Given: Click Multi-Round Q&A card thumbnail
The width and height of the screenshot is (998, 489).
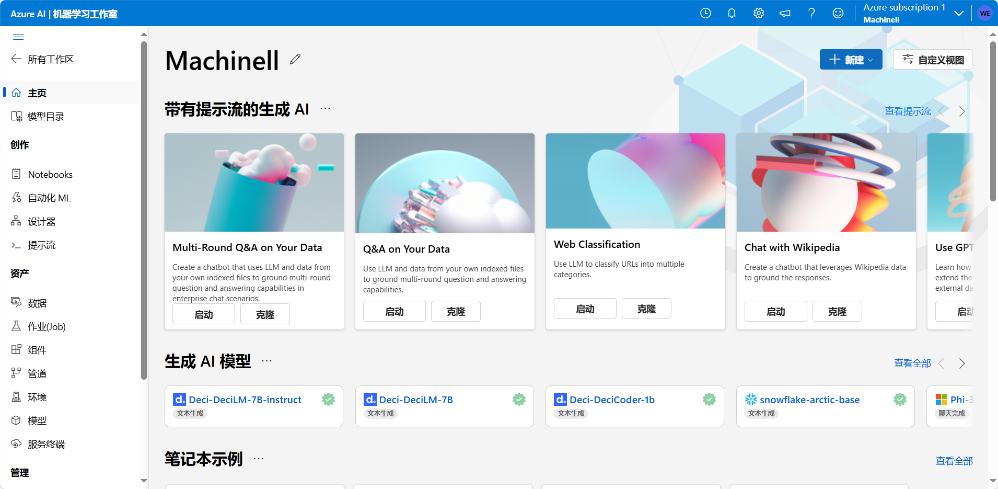Looking at the screenshot, I should [254, 183].
